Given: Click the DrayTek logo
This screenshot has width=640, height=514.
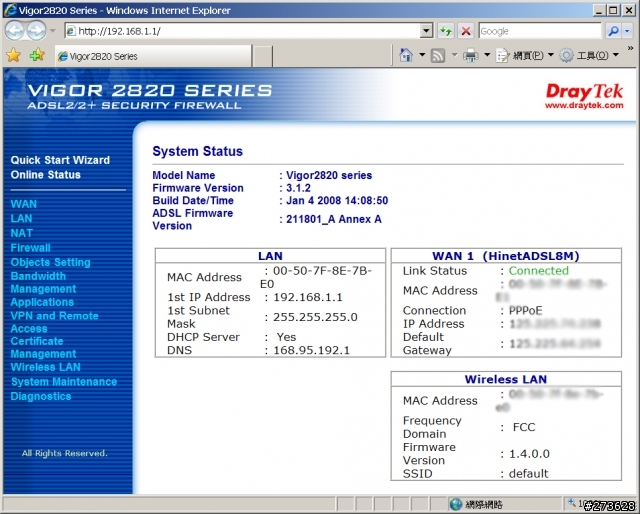Looking at the screenshot, I should [584, 96].
